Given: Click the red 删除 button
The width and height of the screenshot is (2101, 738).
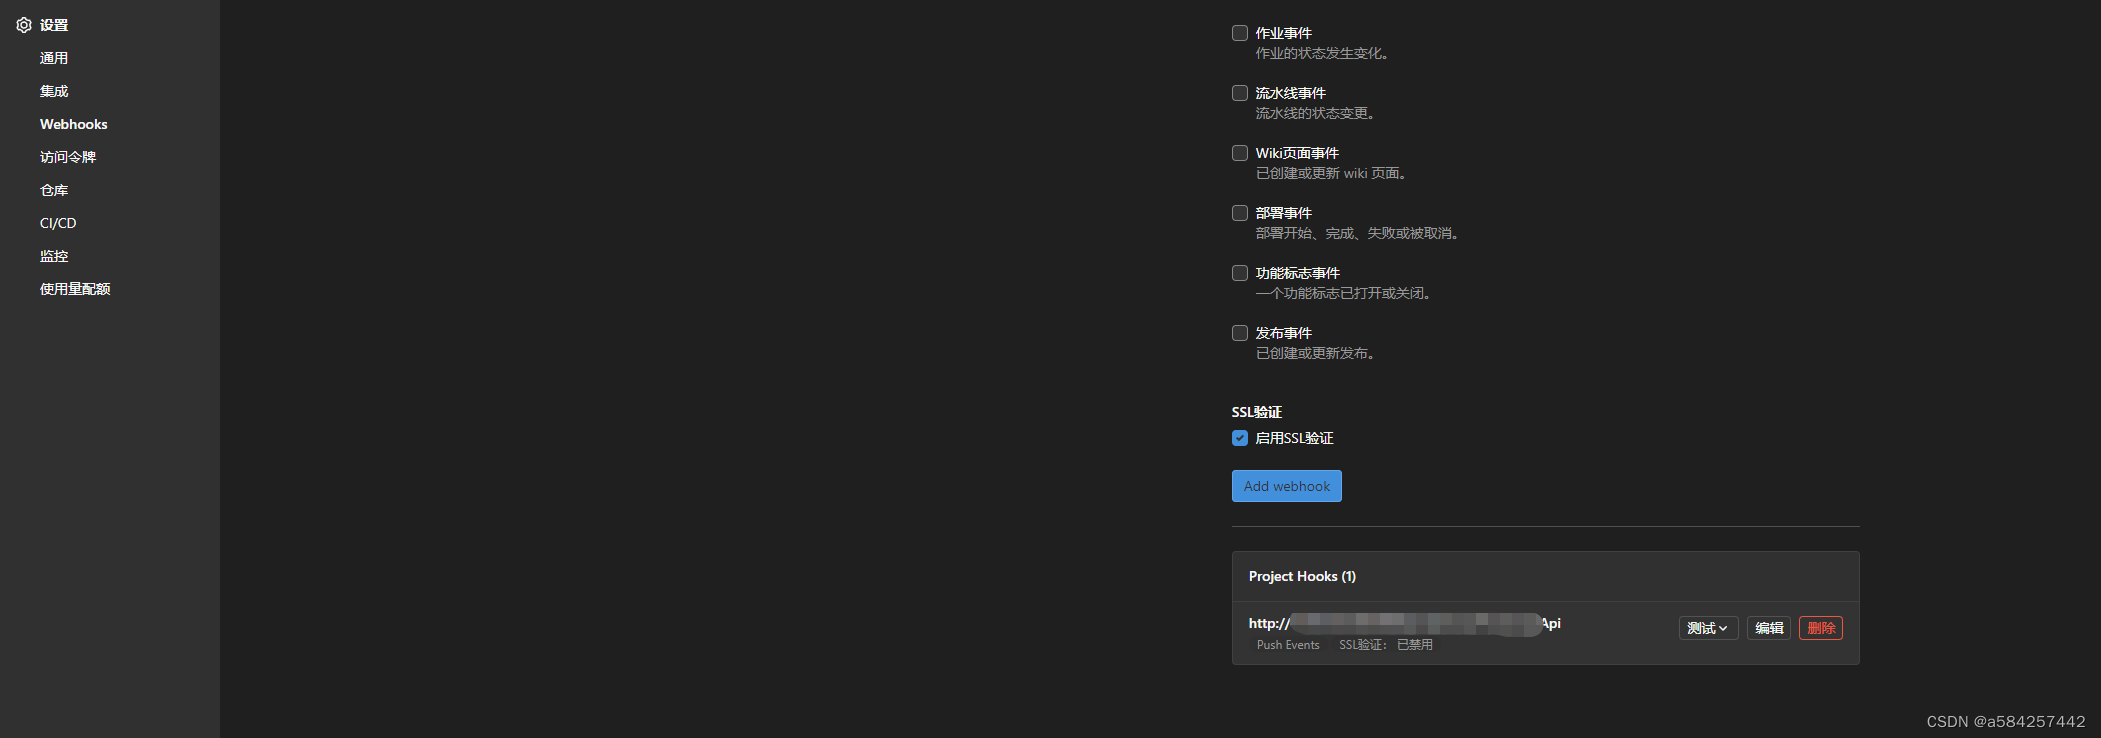Looking at the screenshot, I should [x=1821, y=628].
